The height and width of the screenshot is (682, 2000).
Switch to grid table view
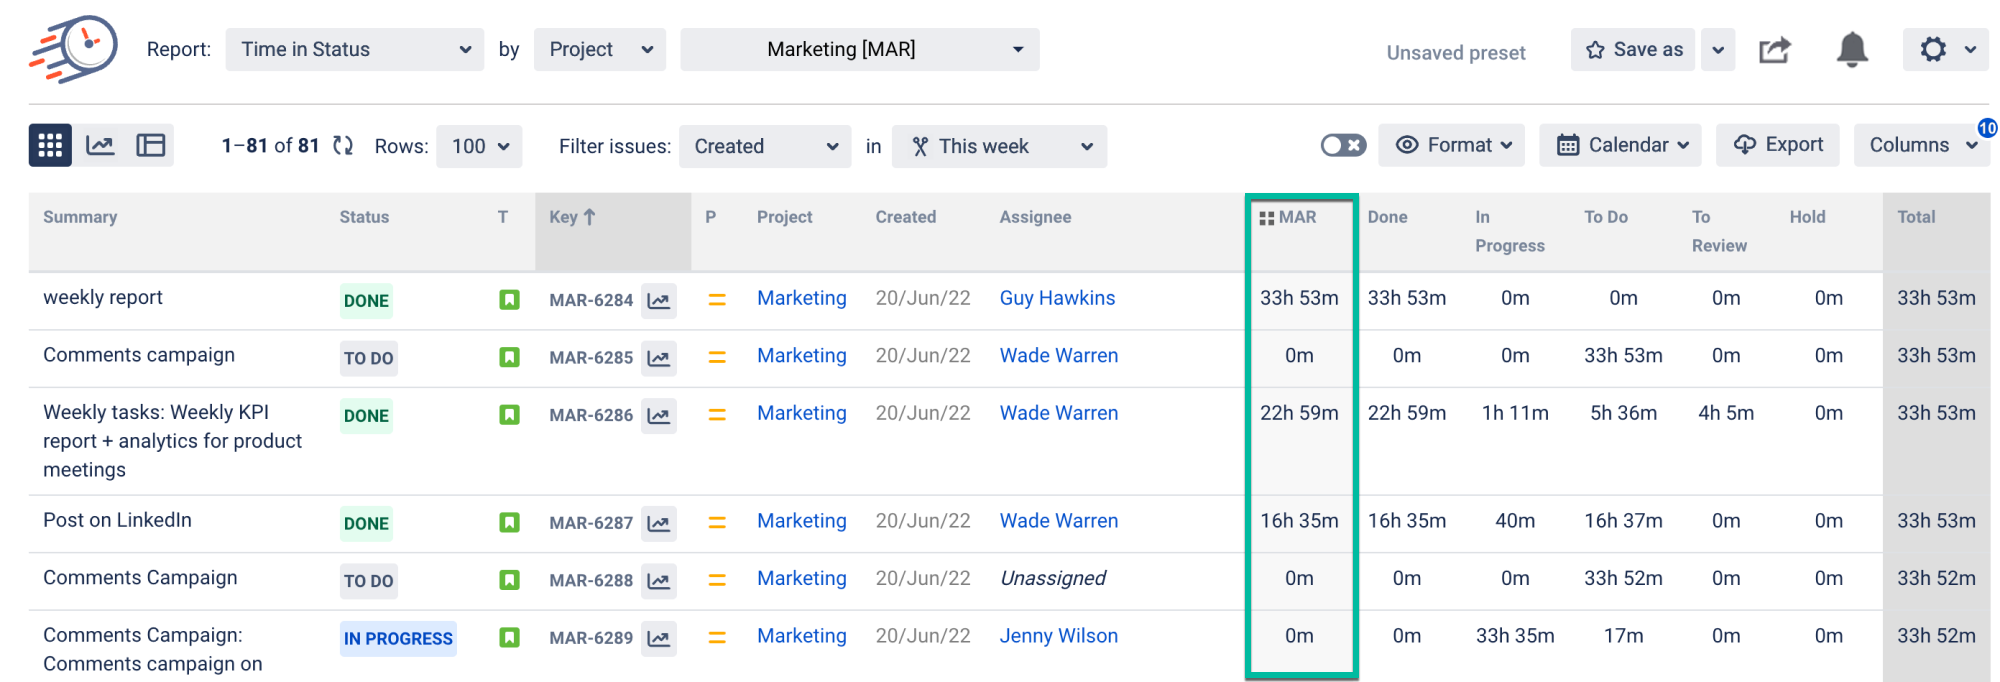(x=50, y=146)
